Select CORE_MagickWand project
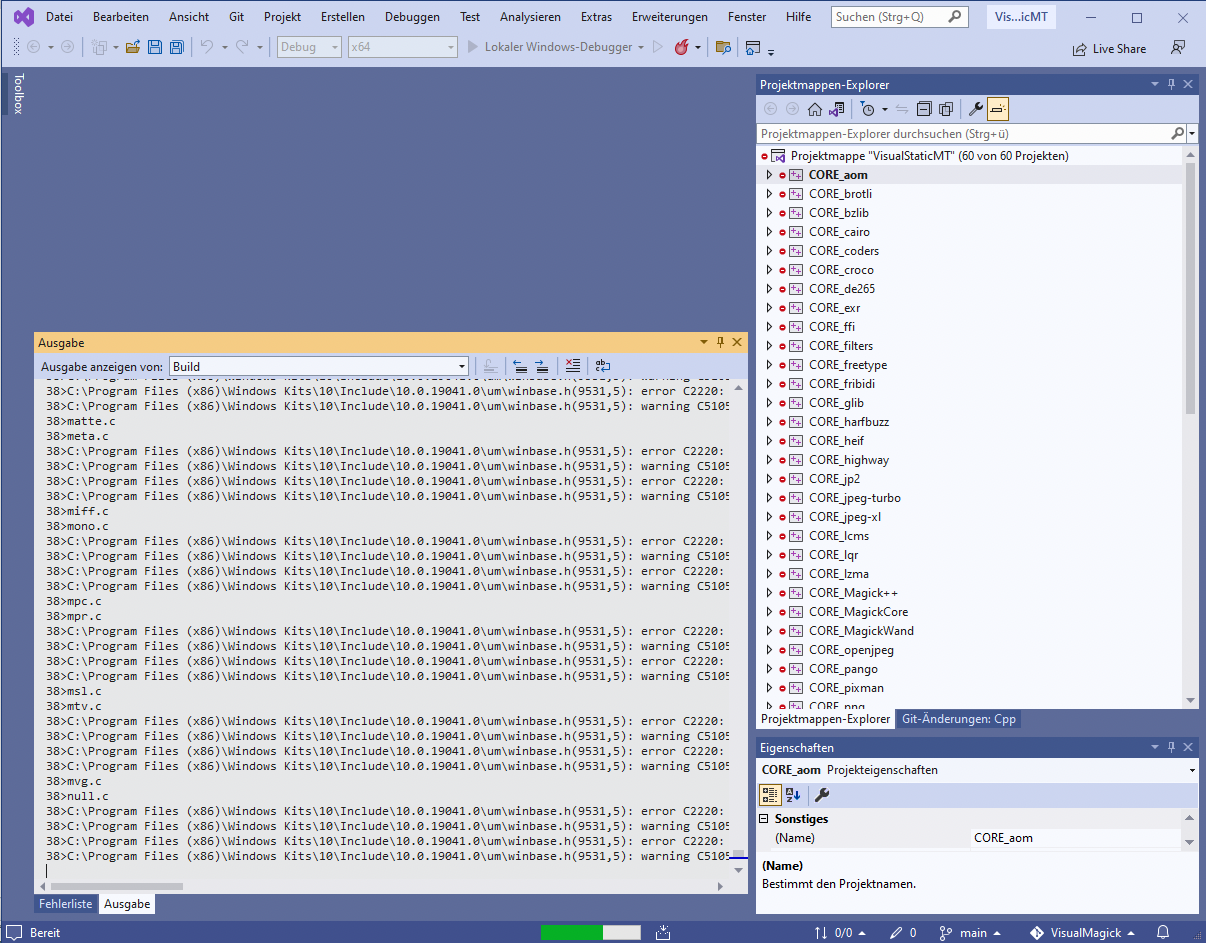This screenshot has height=943, width=1206. (861, 631)
